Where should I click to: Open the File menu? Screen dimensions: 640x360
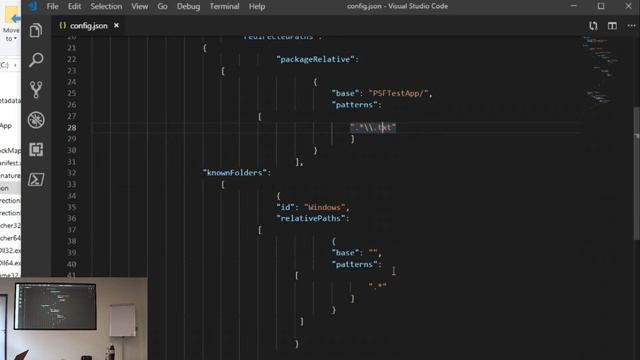tap(52, 6)
